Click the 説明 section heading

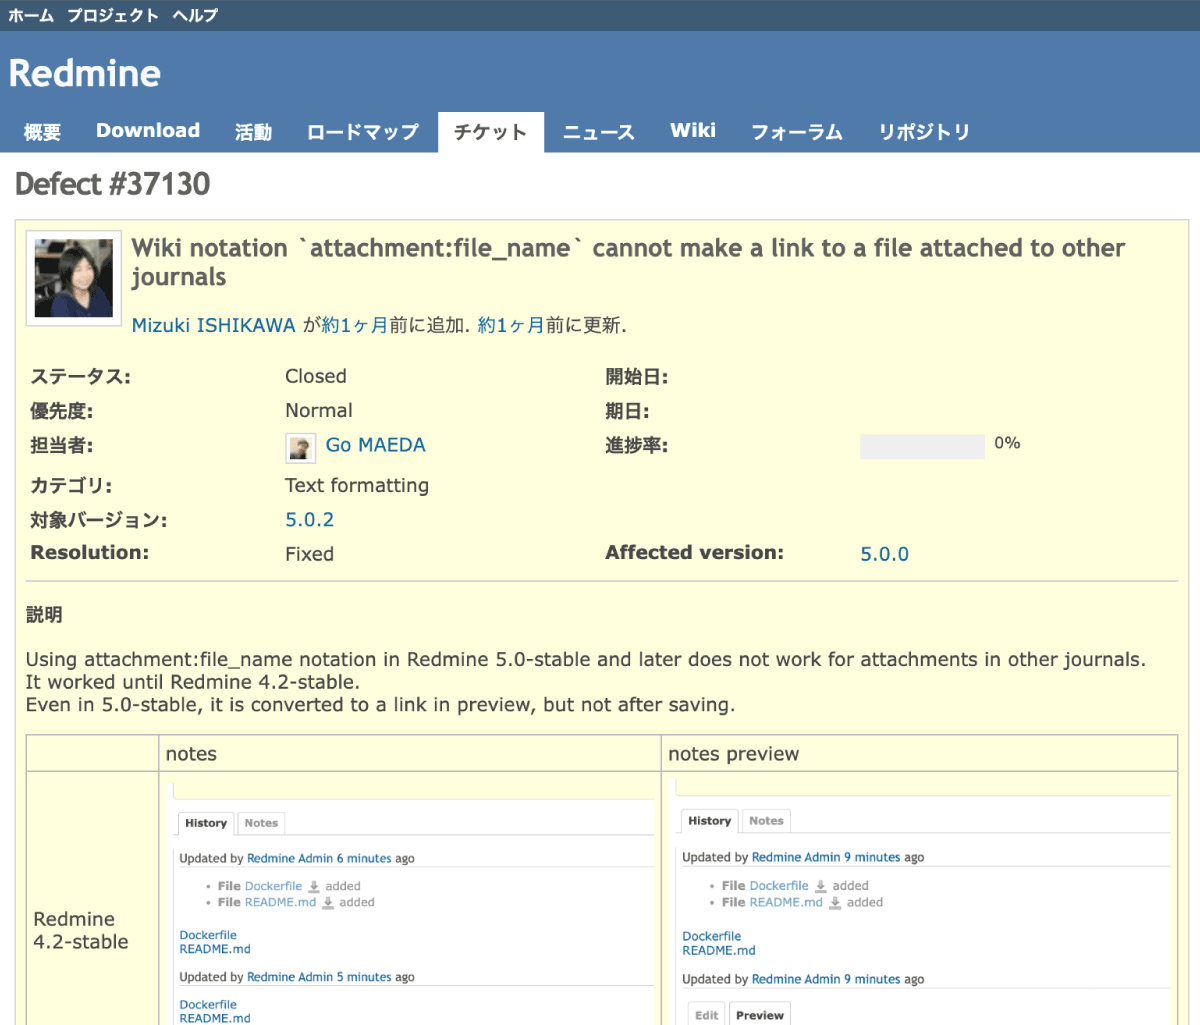pos(44,615)
